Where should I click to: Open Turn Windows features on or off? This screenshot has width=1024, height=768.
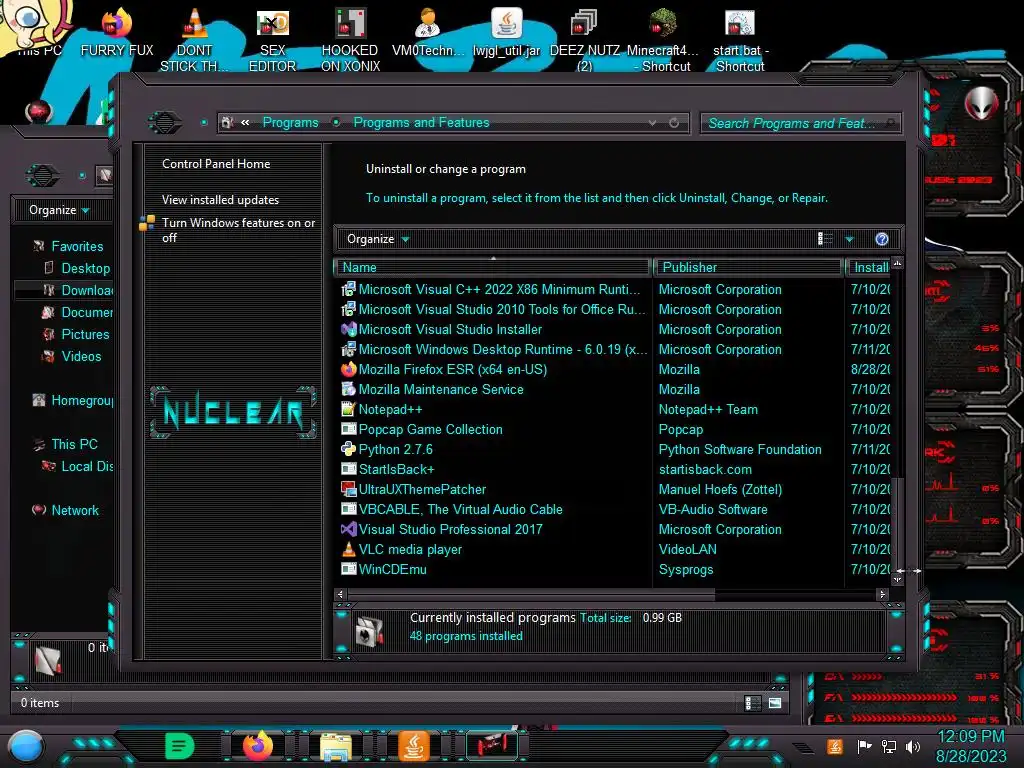click(238, 230)
